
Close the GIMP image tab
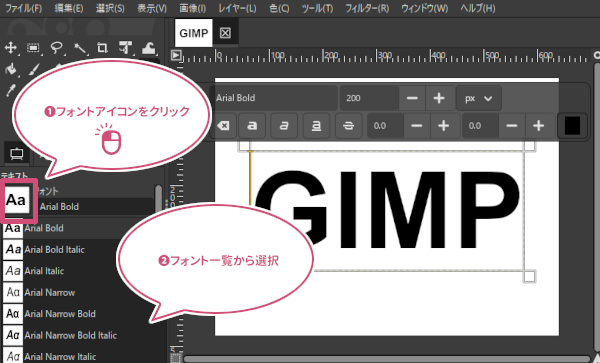[x=225, y=33]
